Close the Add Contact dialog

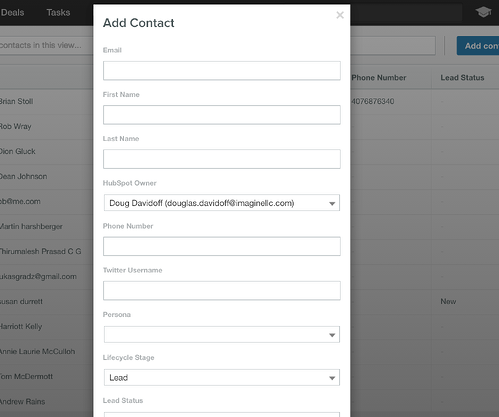(x=340, y=15)
